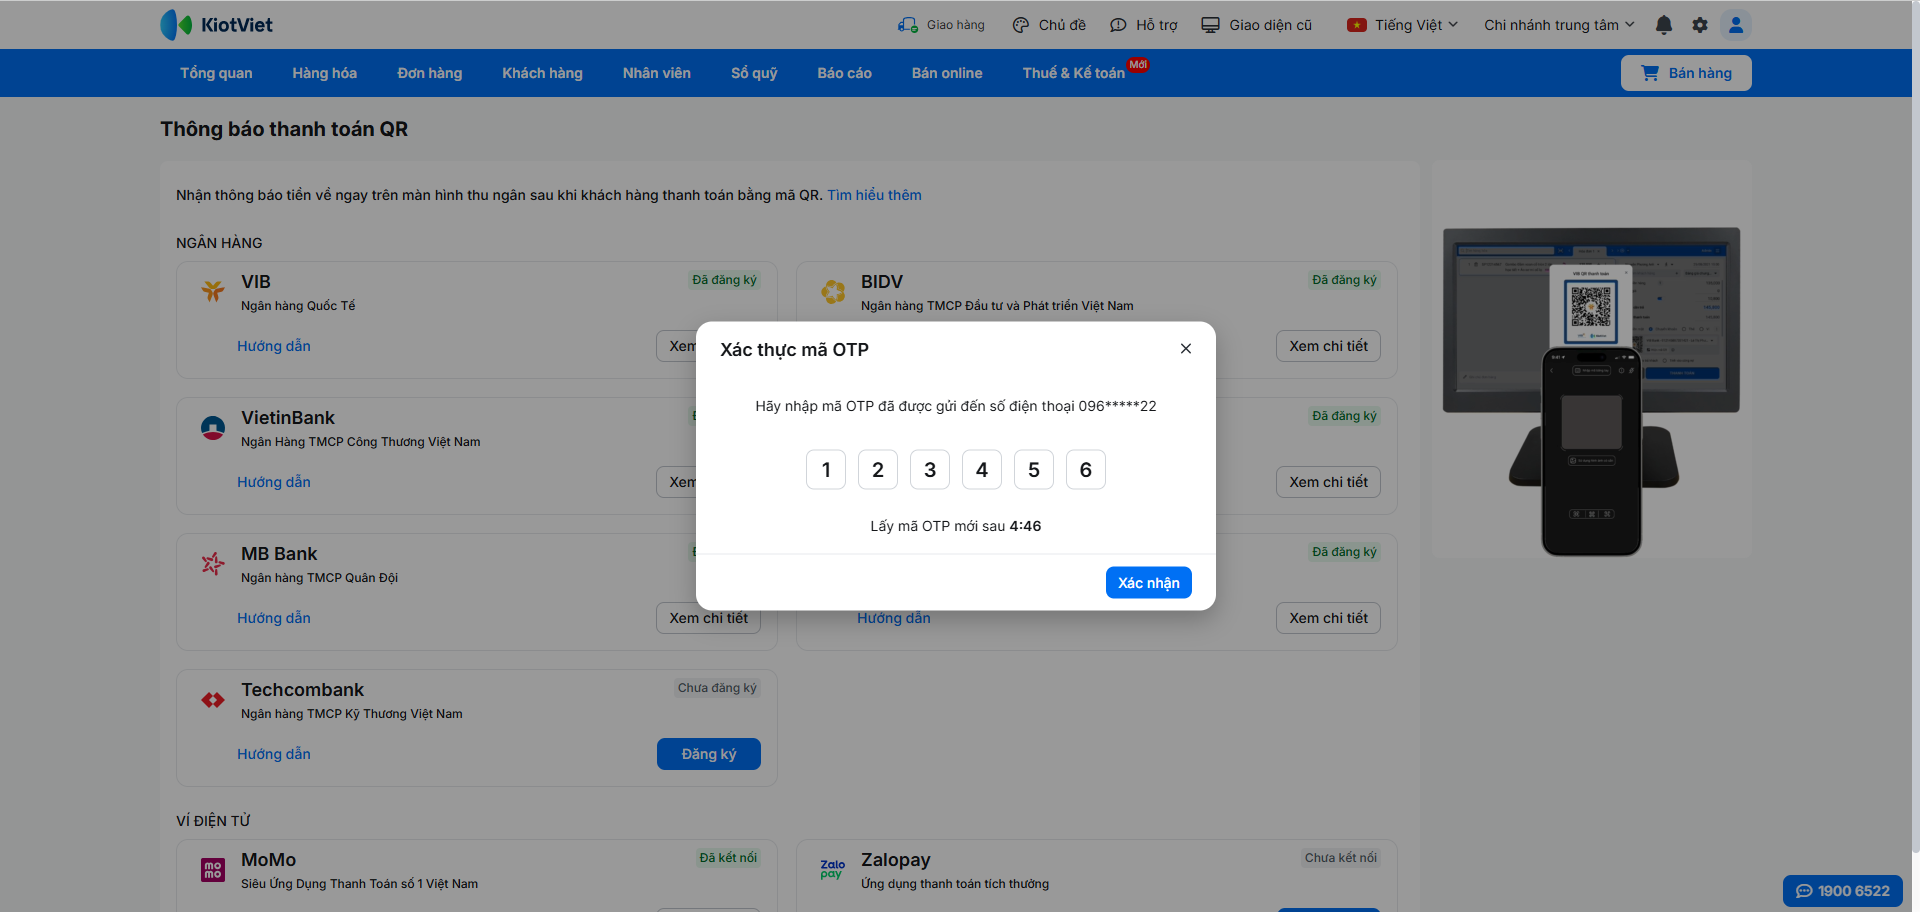The image size is (1920, 912).
Task: Open the settings gear
Action: (1700, 25)
